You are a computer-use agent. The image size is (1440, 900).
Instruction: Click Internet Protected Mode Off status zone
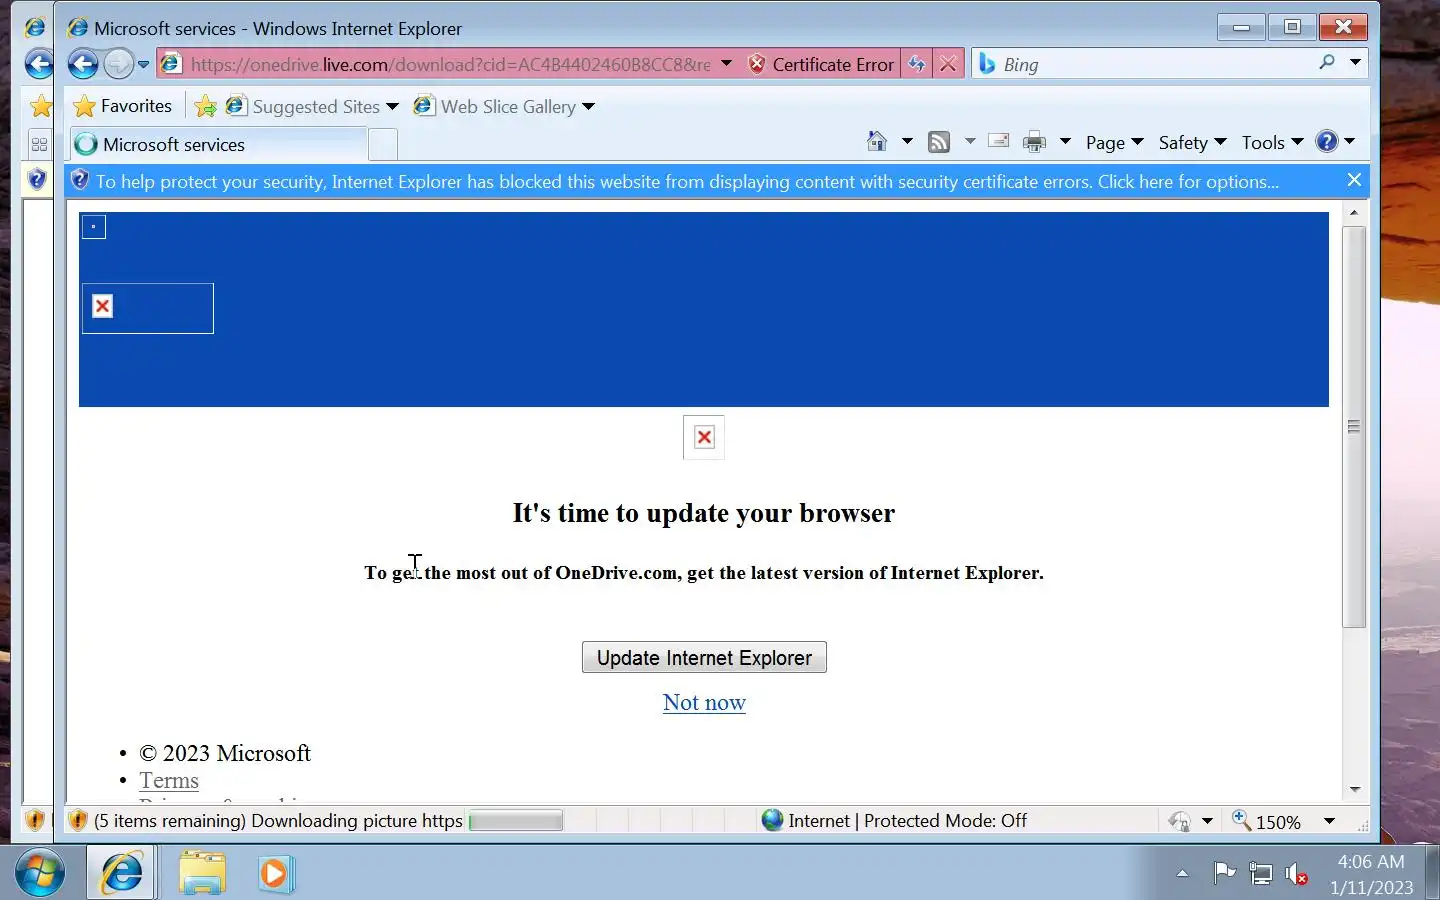pyautogui.click(x=895, y=821)
